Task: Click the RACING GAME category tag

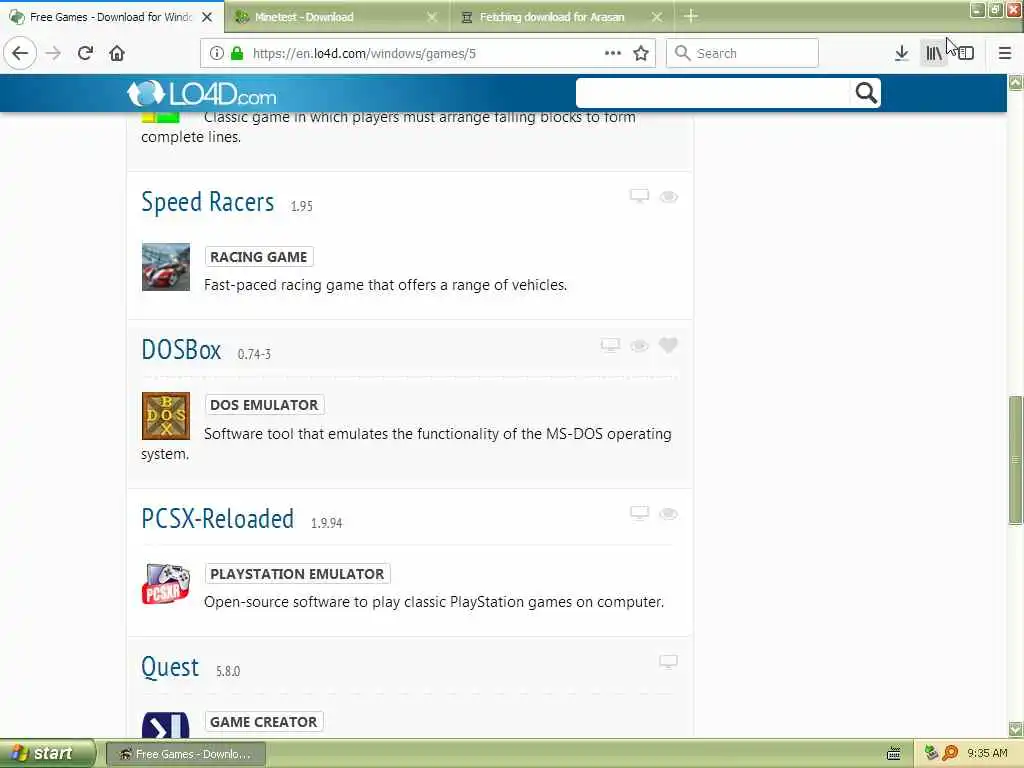Action: coord(259,257)
